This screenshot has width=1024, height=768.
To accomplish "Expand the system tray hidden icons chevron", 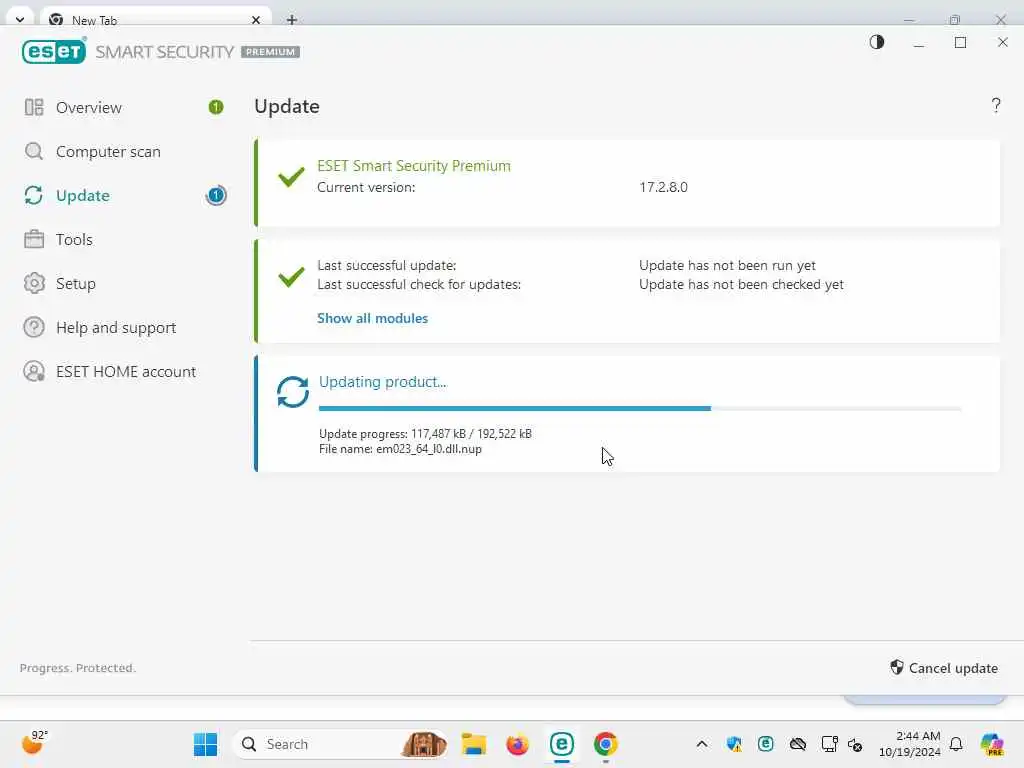I will pyautogui.click(x=702, y=744).
